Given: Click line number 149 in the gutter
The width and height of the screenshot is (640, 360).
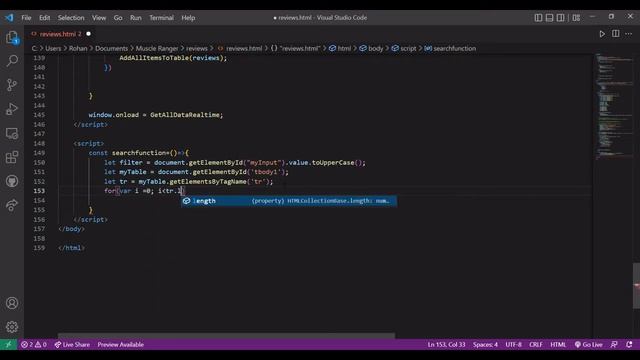Looking at the screenshot, I should pyautogui.click(x=39, y=153).
